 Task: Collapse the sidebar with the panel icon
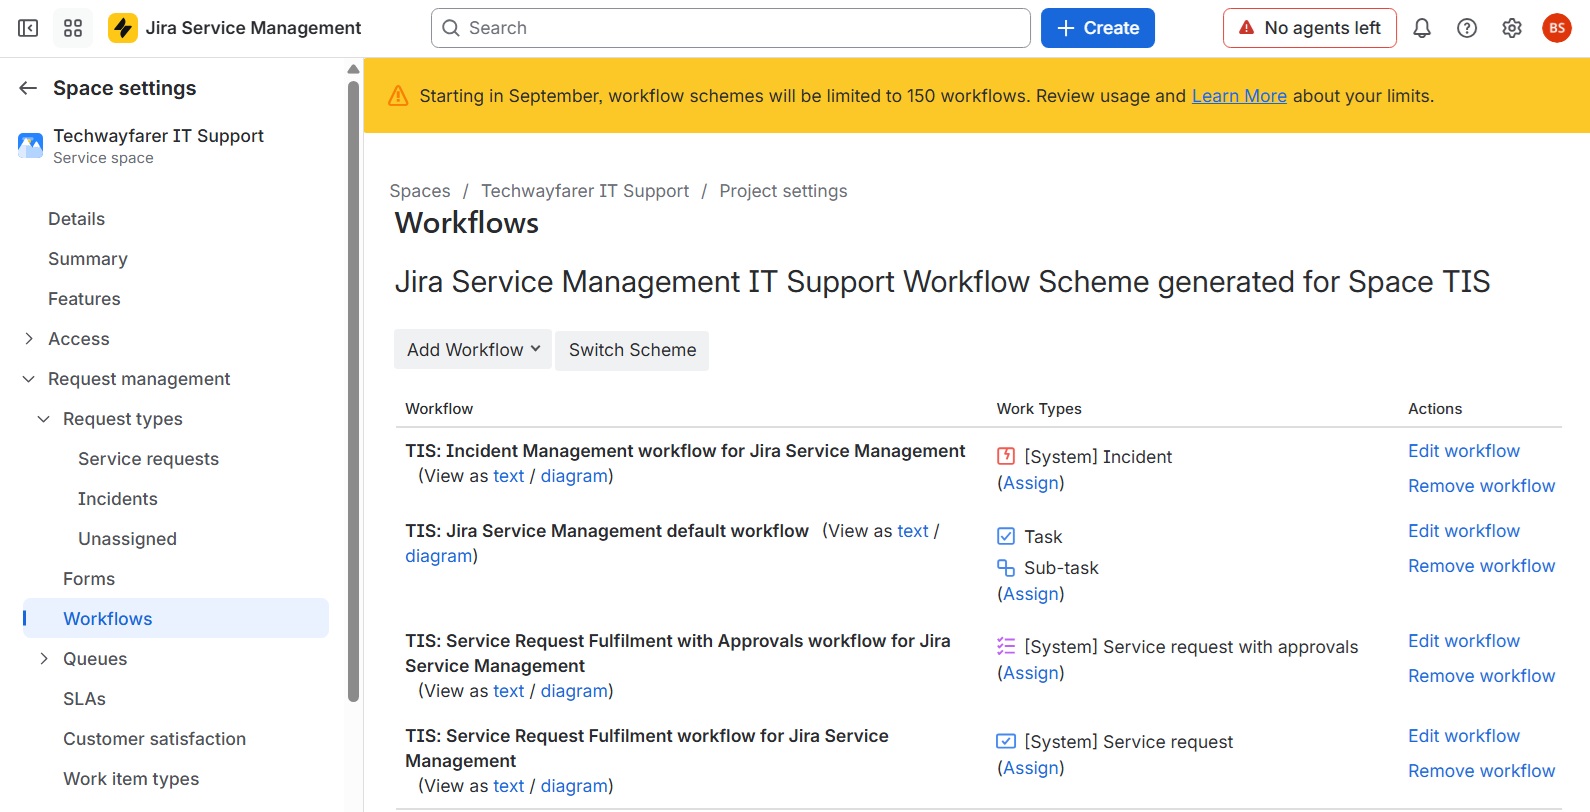(28, 28)
